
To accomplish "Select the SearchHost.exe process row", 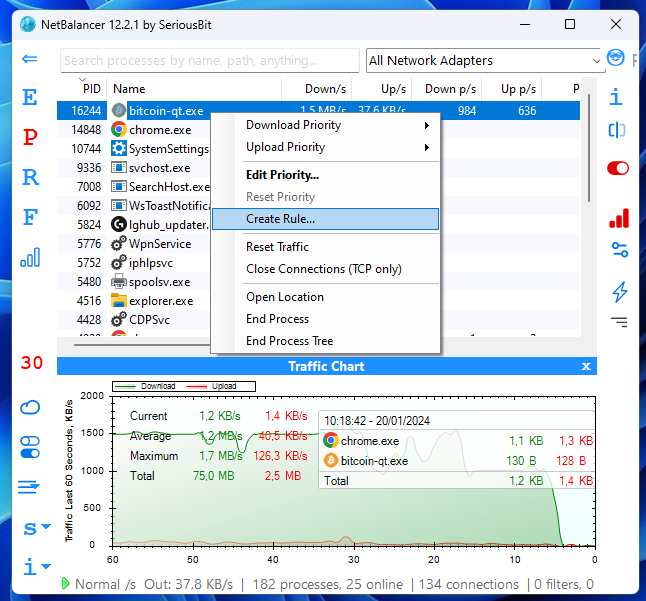I will [x=134, y=187].
